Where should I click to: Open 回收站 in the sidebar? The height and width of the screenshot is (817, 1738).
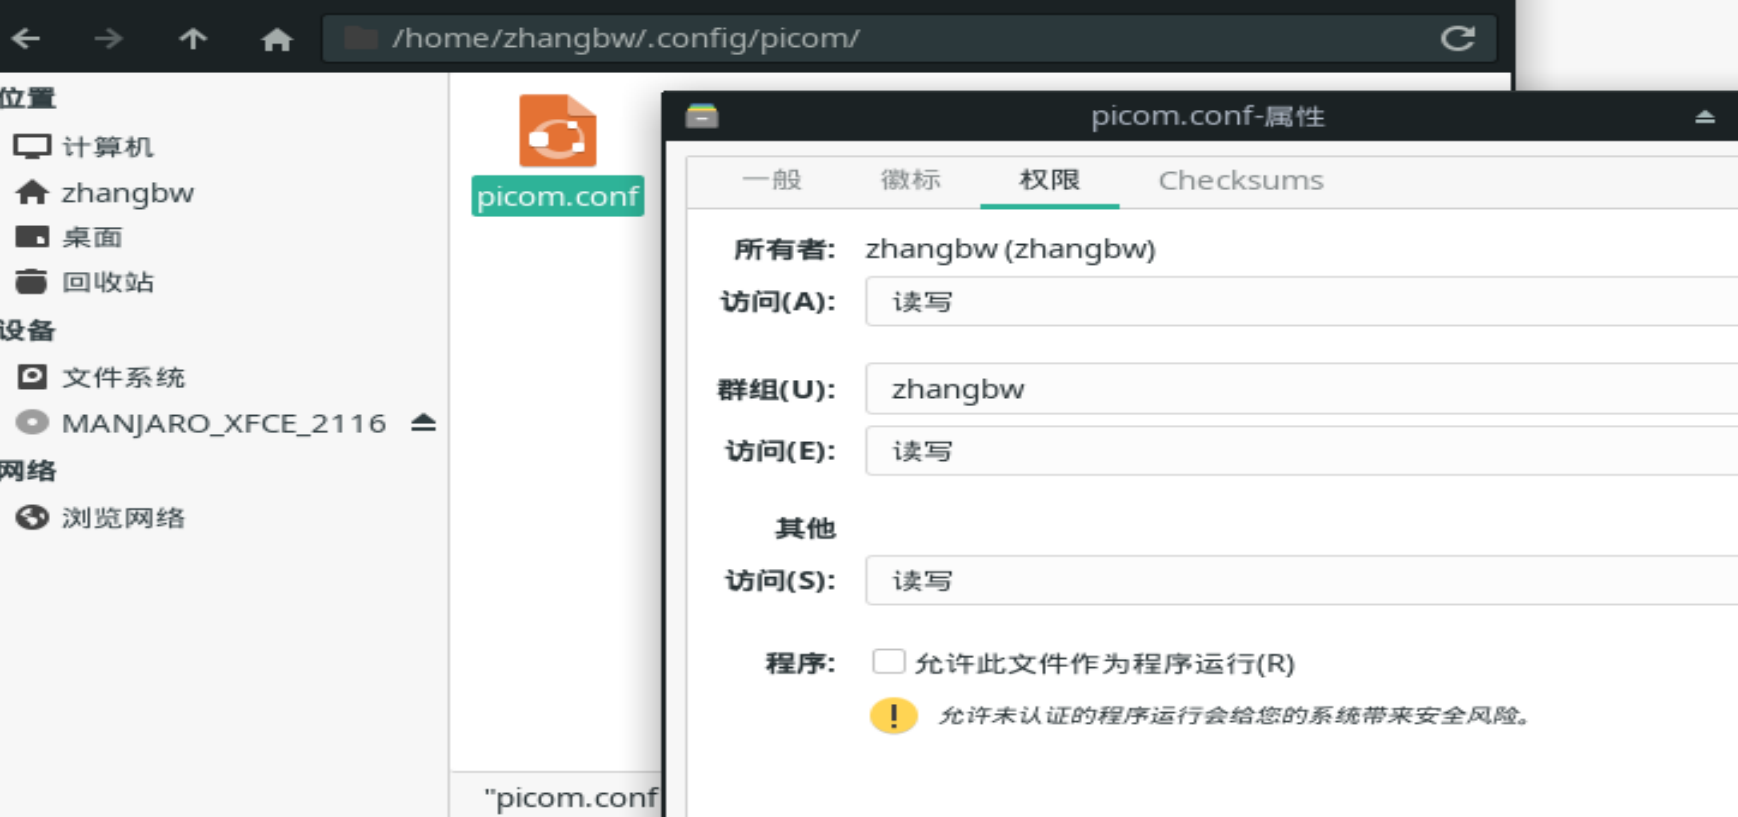[x=107, y=282]
